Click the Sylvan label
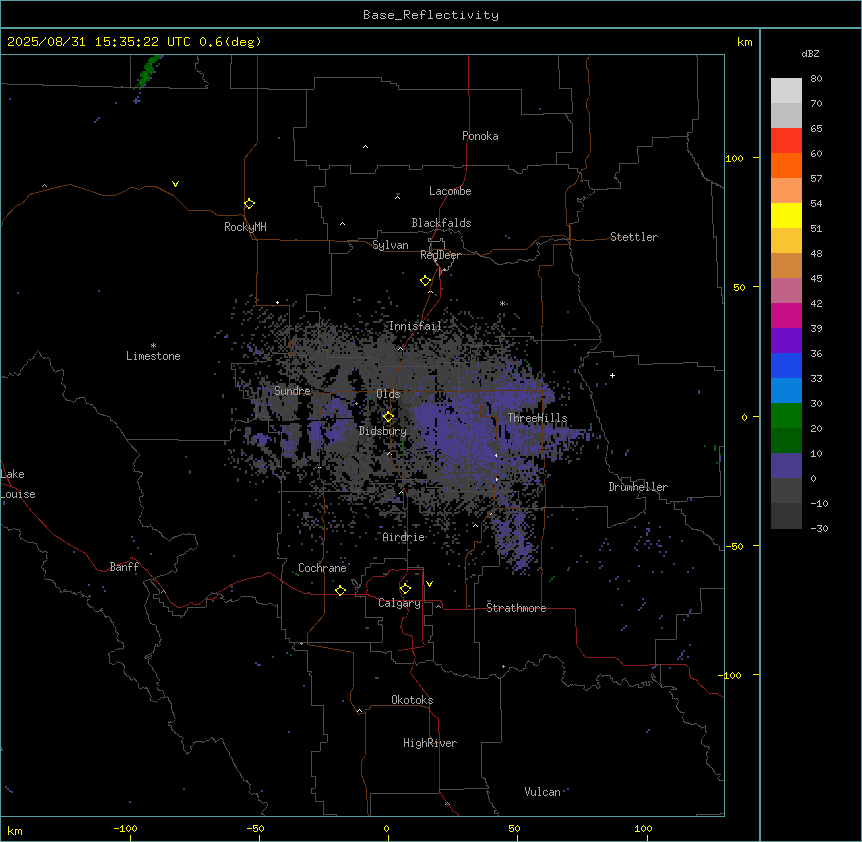This screenshot has width=862, height=842. pos(390,245)
